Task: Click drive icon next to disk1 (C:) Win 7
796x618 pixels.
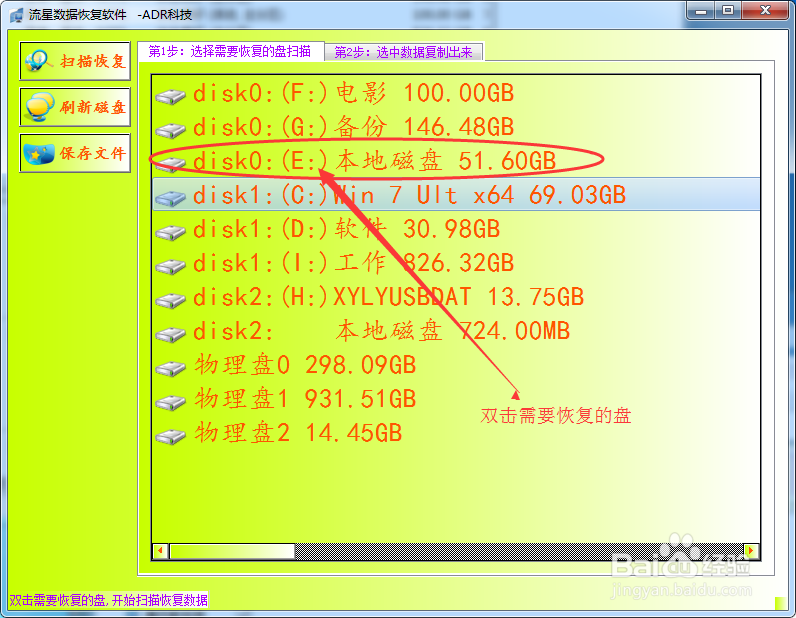Action: tap(171, 199)
